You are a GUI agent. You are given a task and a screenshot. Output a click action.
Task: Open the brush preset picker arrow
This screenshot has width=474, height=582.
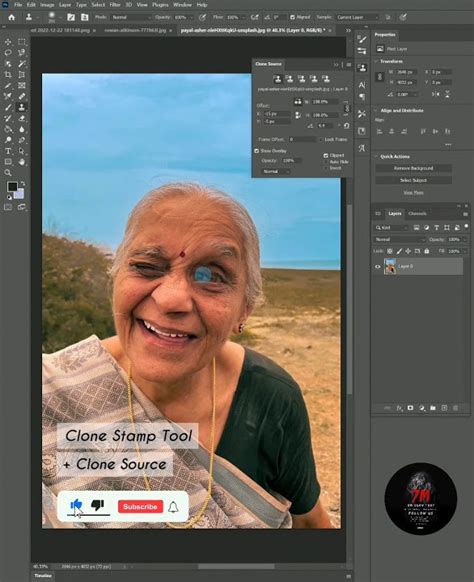click(60, 17)
